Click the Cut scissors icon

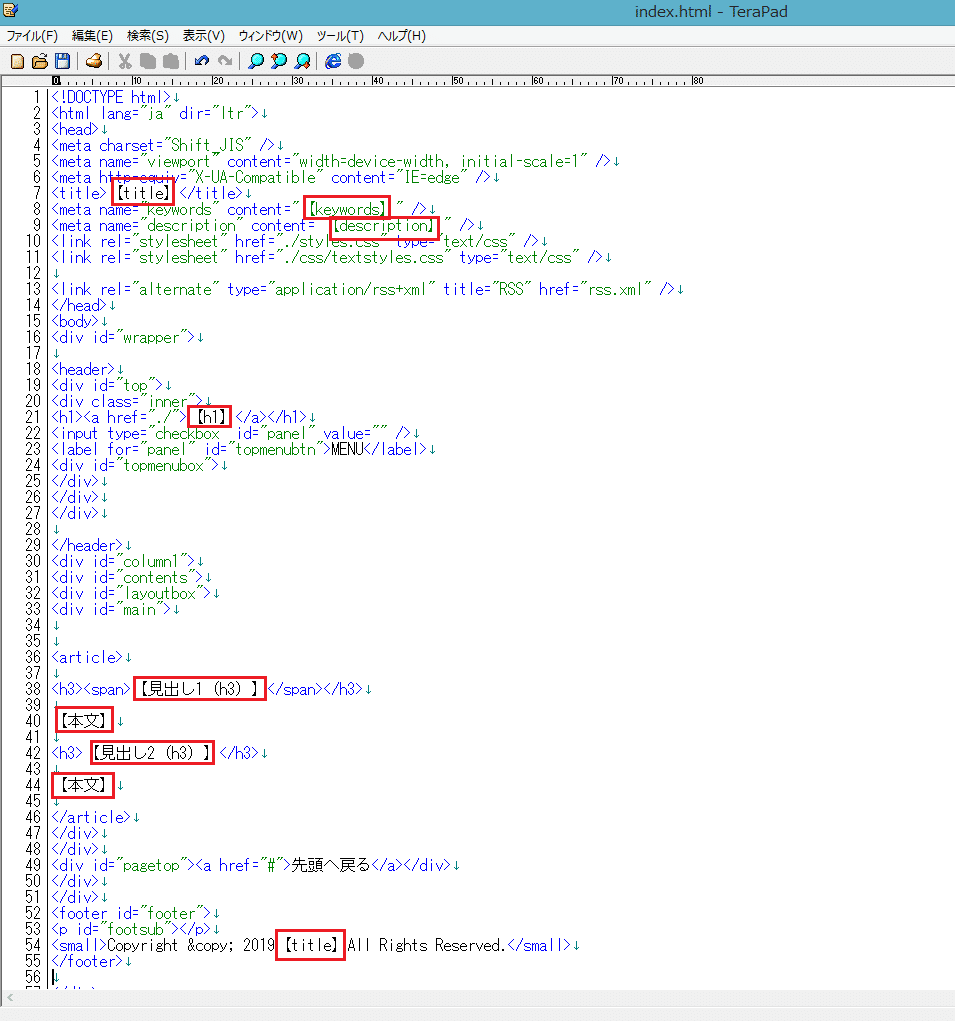(124, 61)
